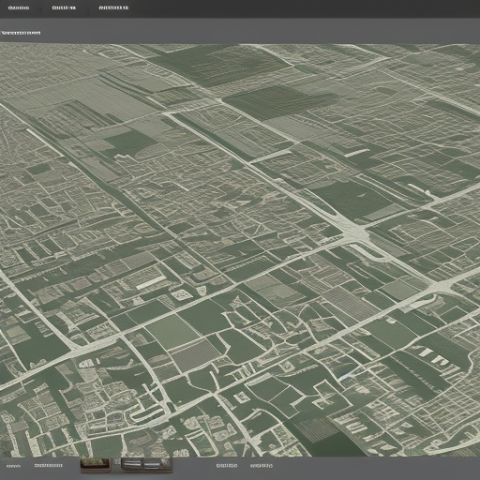Click the text label in the gray toolbar
Viewport: 480px width, 480px height.
21,33
